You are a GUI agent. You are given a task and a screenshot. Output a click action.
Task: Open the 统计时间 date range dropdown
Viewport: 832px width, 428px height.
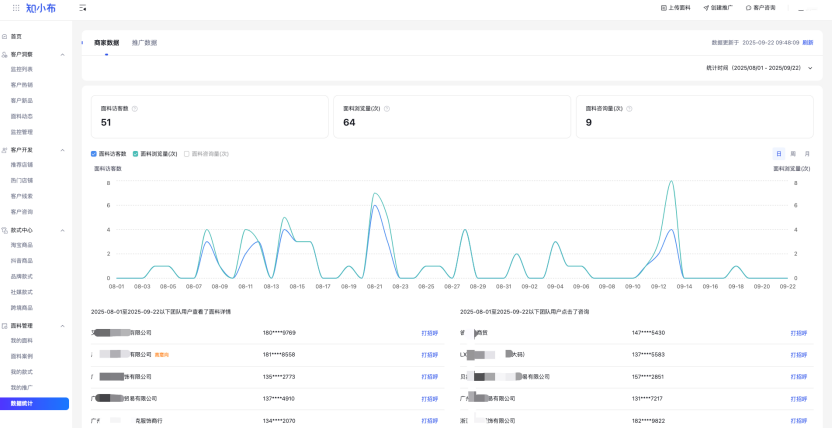click(759, 68)
